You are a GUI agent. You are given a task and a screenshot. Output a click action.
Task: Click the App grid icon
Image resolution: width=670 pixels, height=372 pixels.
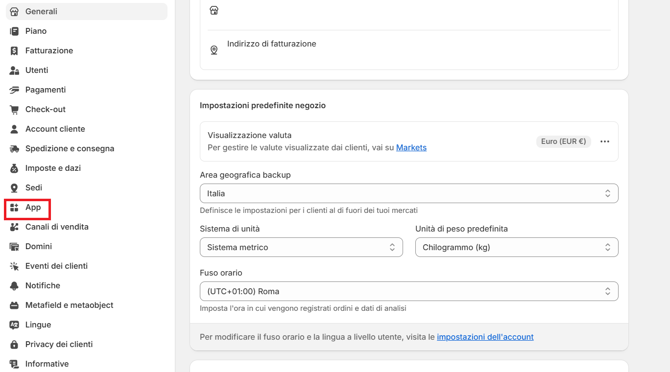[14, 208]
